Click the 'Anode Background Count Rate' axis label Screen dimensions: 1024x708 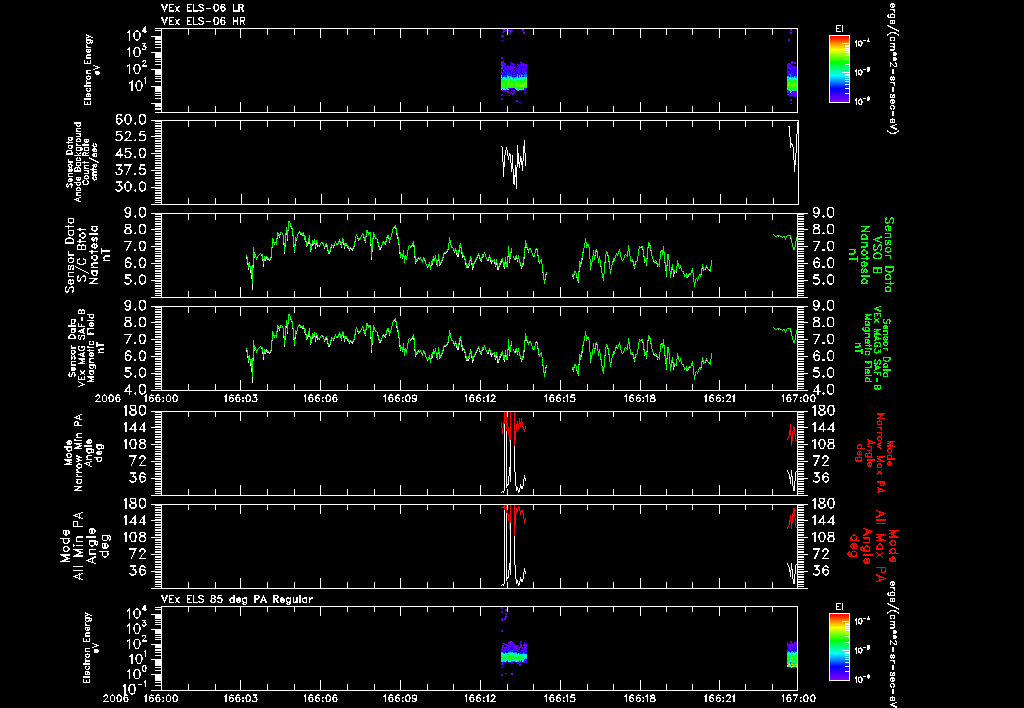(82, 162)
